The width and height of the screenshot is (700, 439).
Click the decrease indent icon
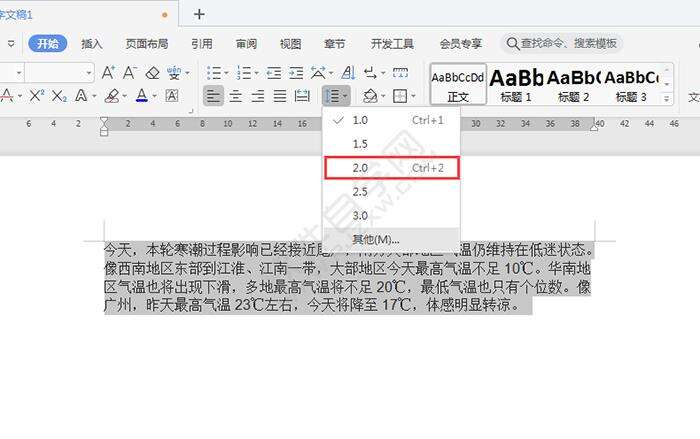274,72
